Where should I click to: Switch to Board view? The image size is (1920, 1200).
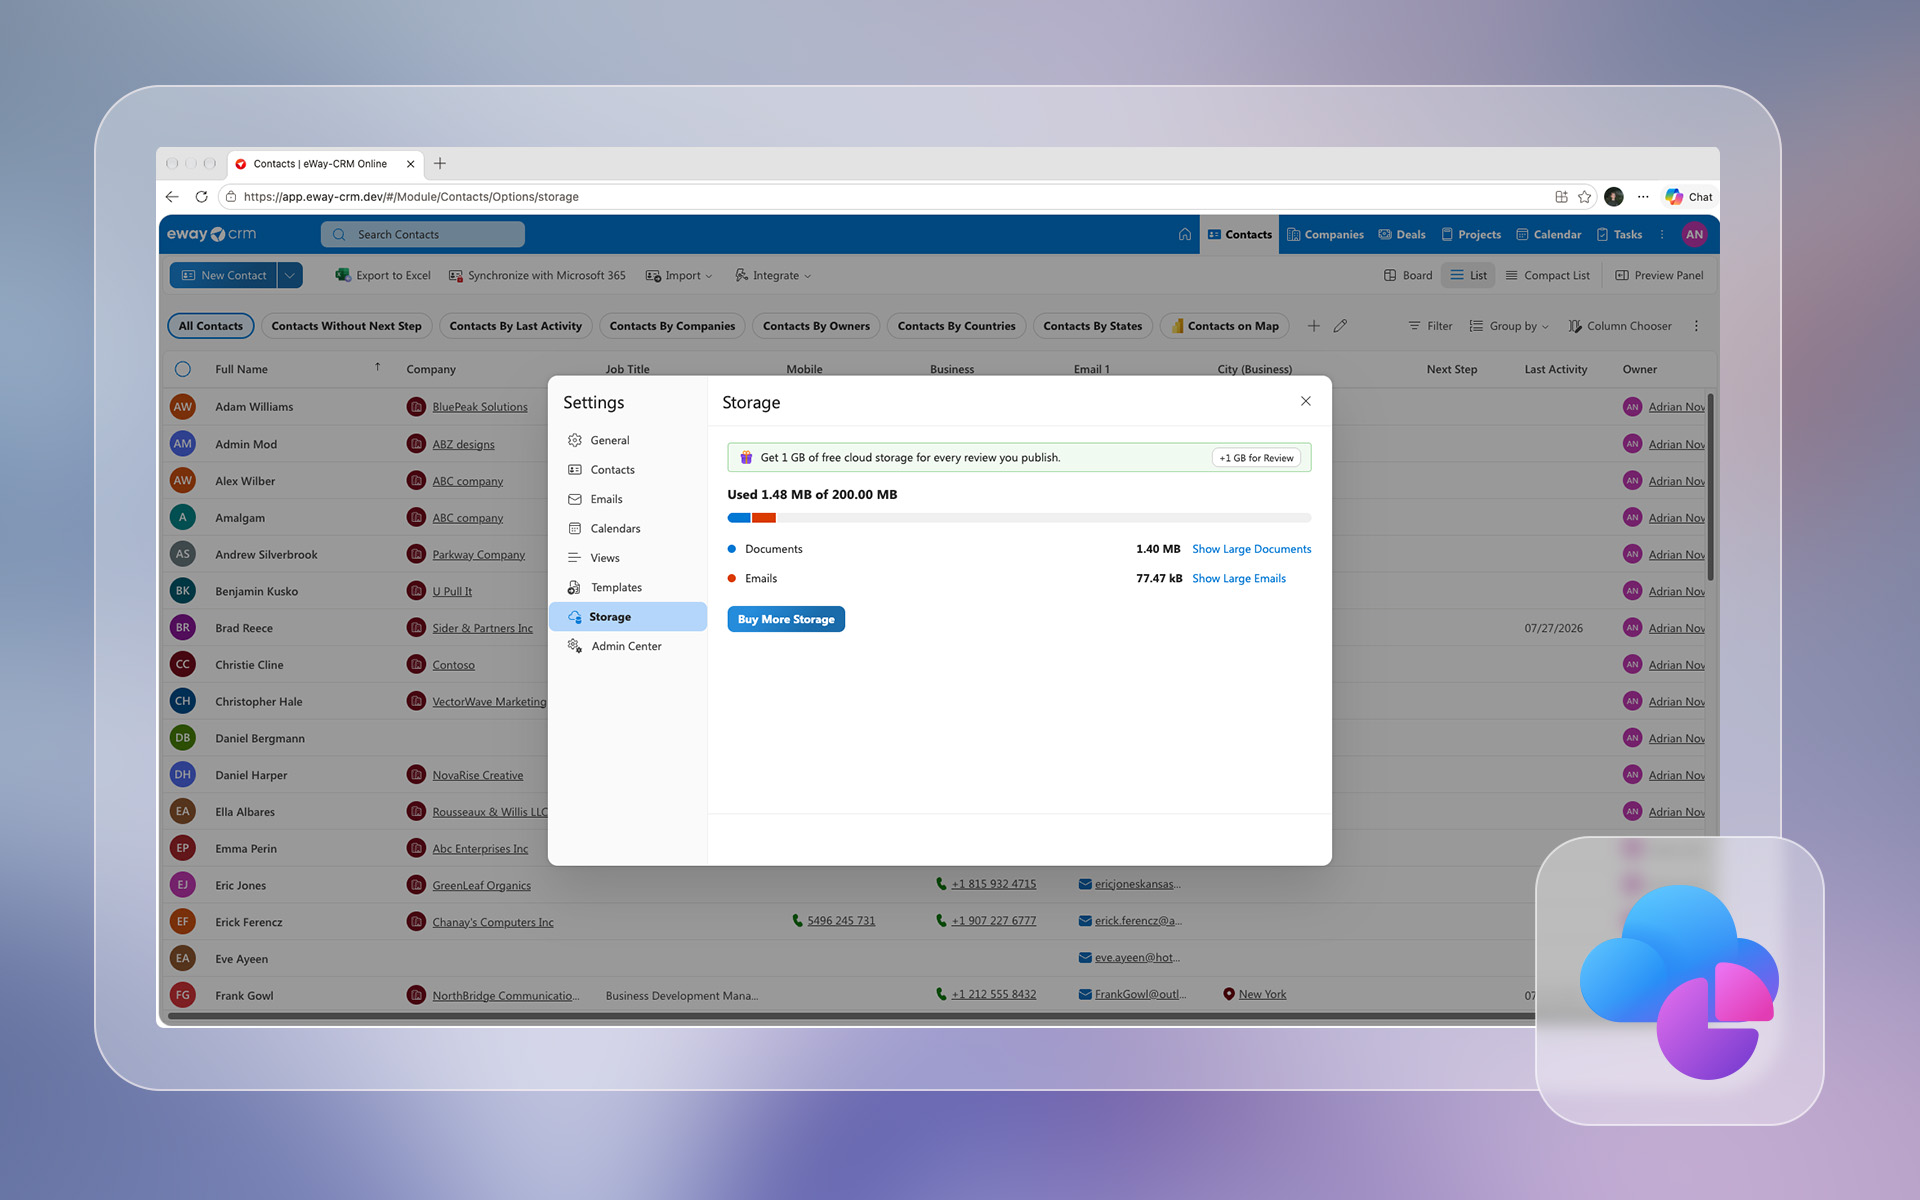(1408, 275)
